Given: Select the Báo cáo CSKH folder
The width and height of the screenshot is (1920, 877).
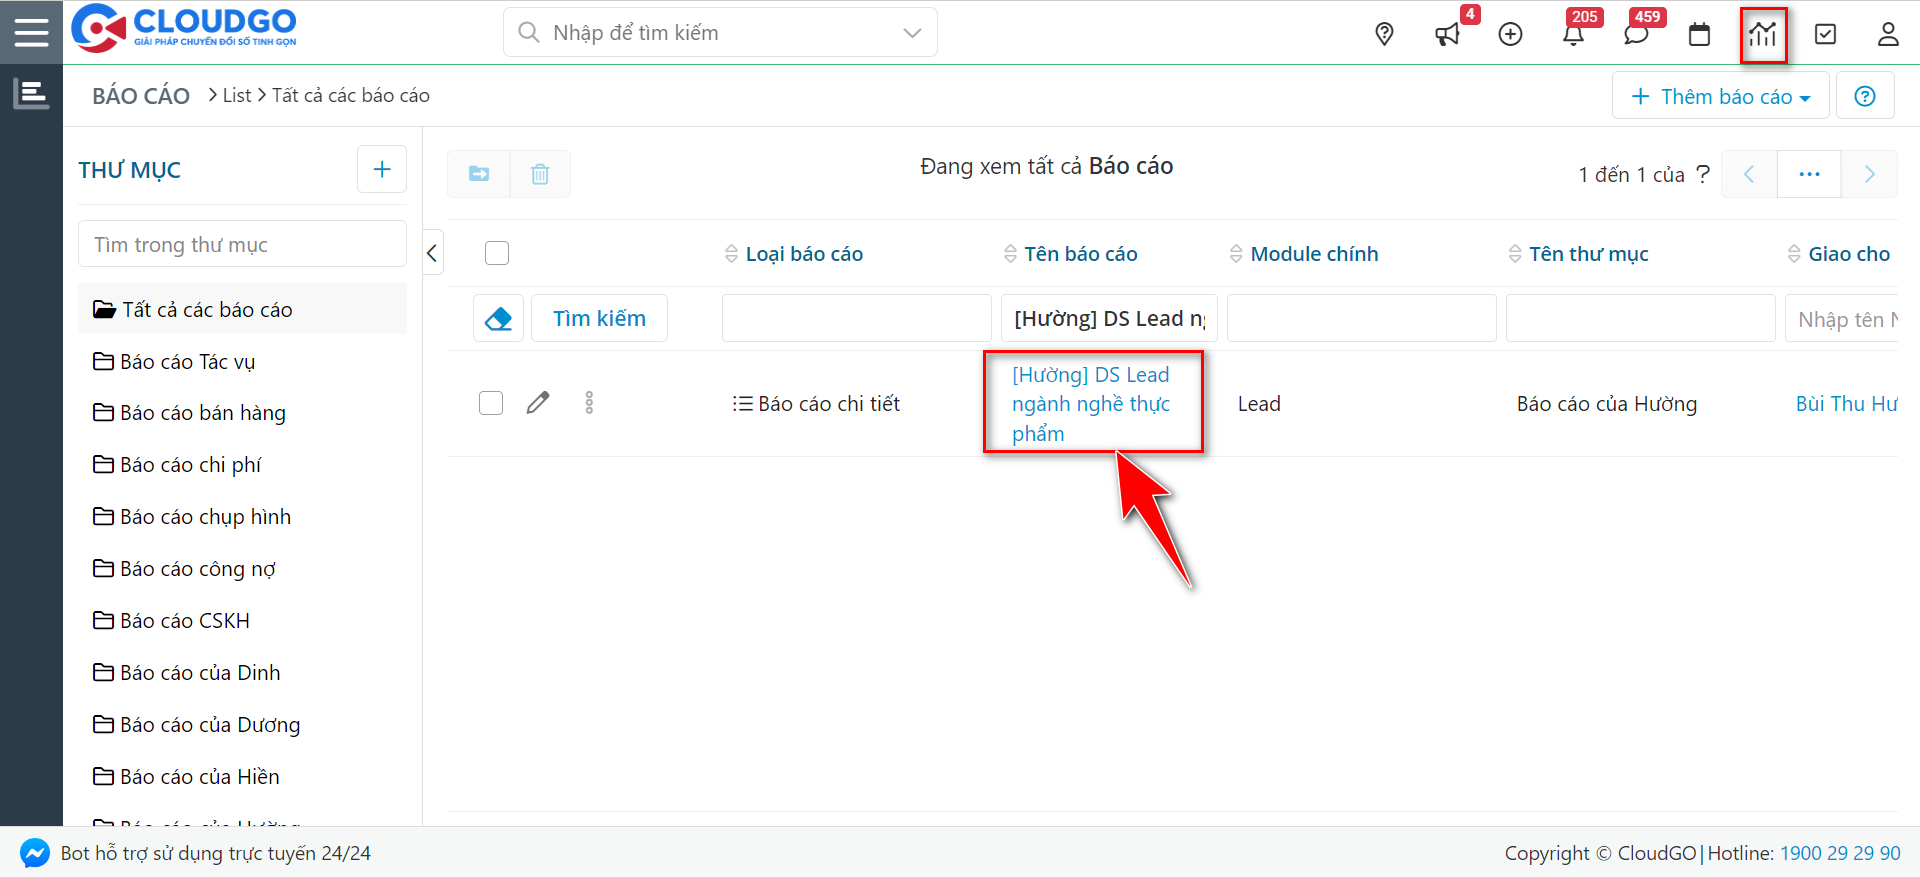Looking at the screenshot, I should pyautogui.click(x=184, y=621).
